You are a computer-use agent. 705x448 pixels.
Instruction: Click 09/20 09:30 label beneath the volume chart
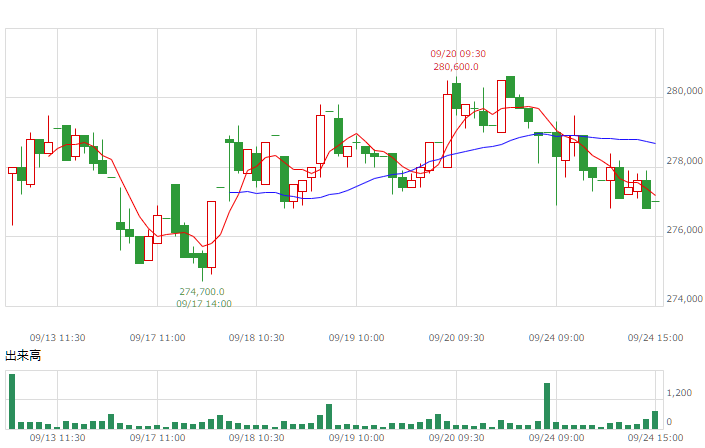click(456, 438)
